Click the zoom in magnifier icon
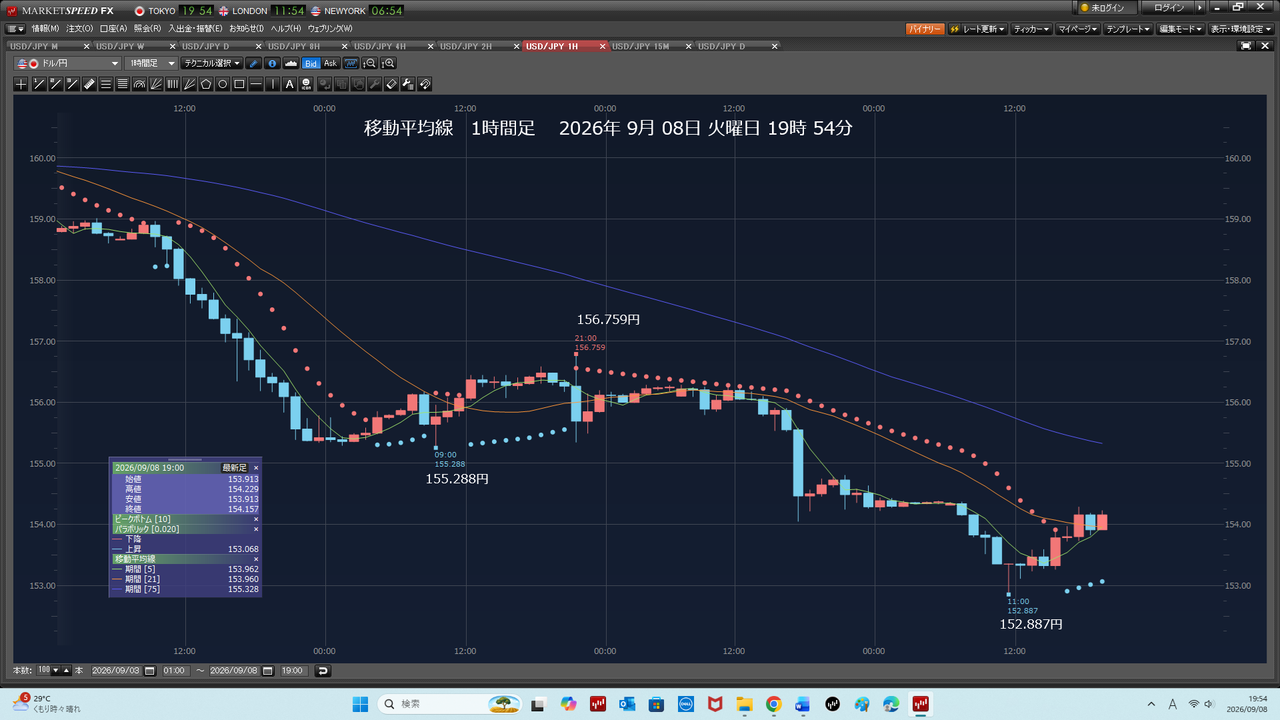 [388, 63]
